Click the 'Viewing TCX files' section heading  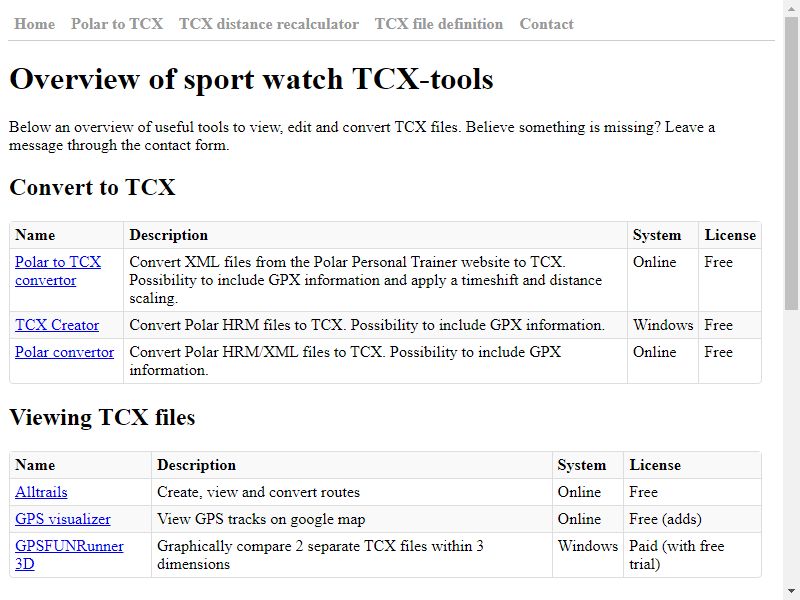pyautogui.click(x=102, y=417)
